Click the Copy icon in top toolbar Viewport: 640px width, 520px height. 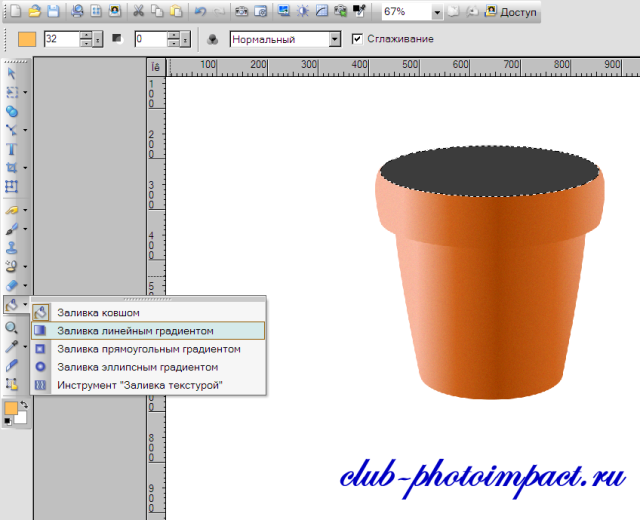pos(157,11)
